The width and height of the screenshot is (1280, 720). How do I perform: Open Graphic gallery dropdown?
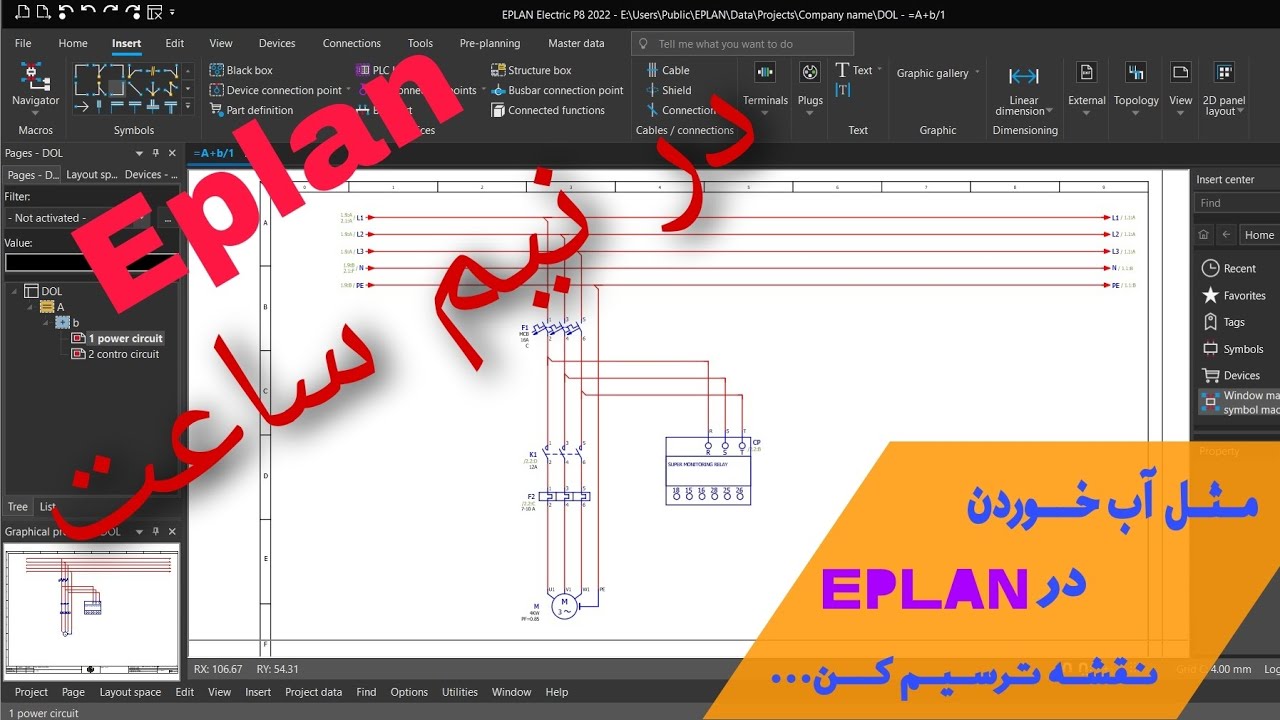click(977, 73)
